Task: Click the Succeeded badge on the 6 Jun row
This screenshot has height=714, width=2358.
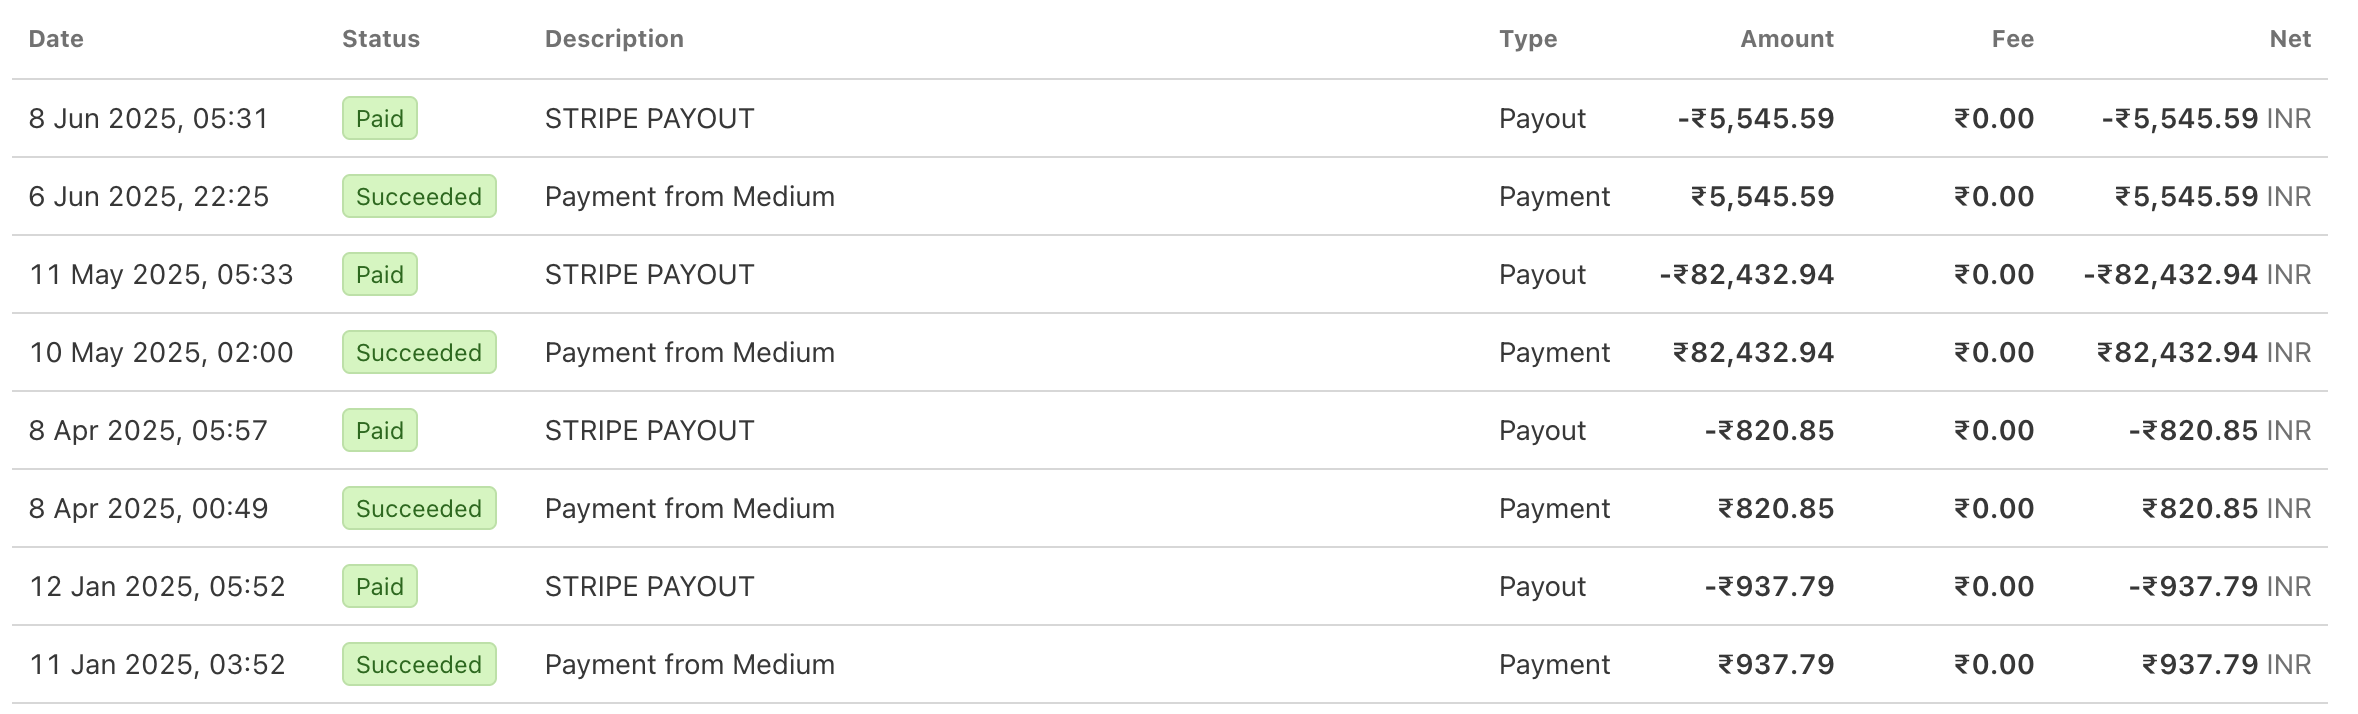Action: tap(419, 196)
